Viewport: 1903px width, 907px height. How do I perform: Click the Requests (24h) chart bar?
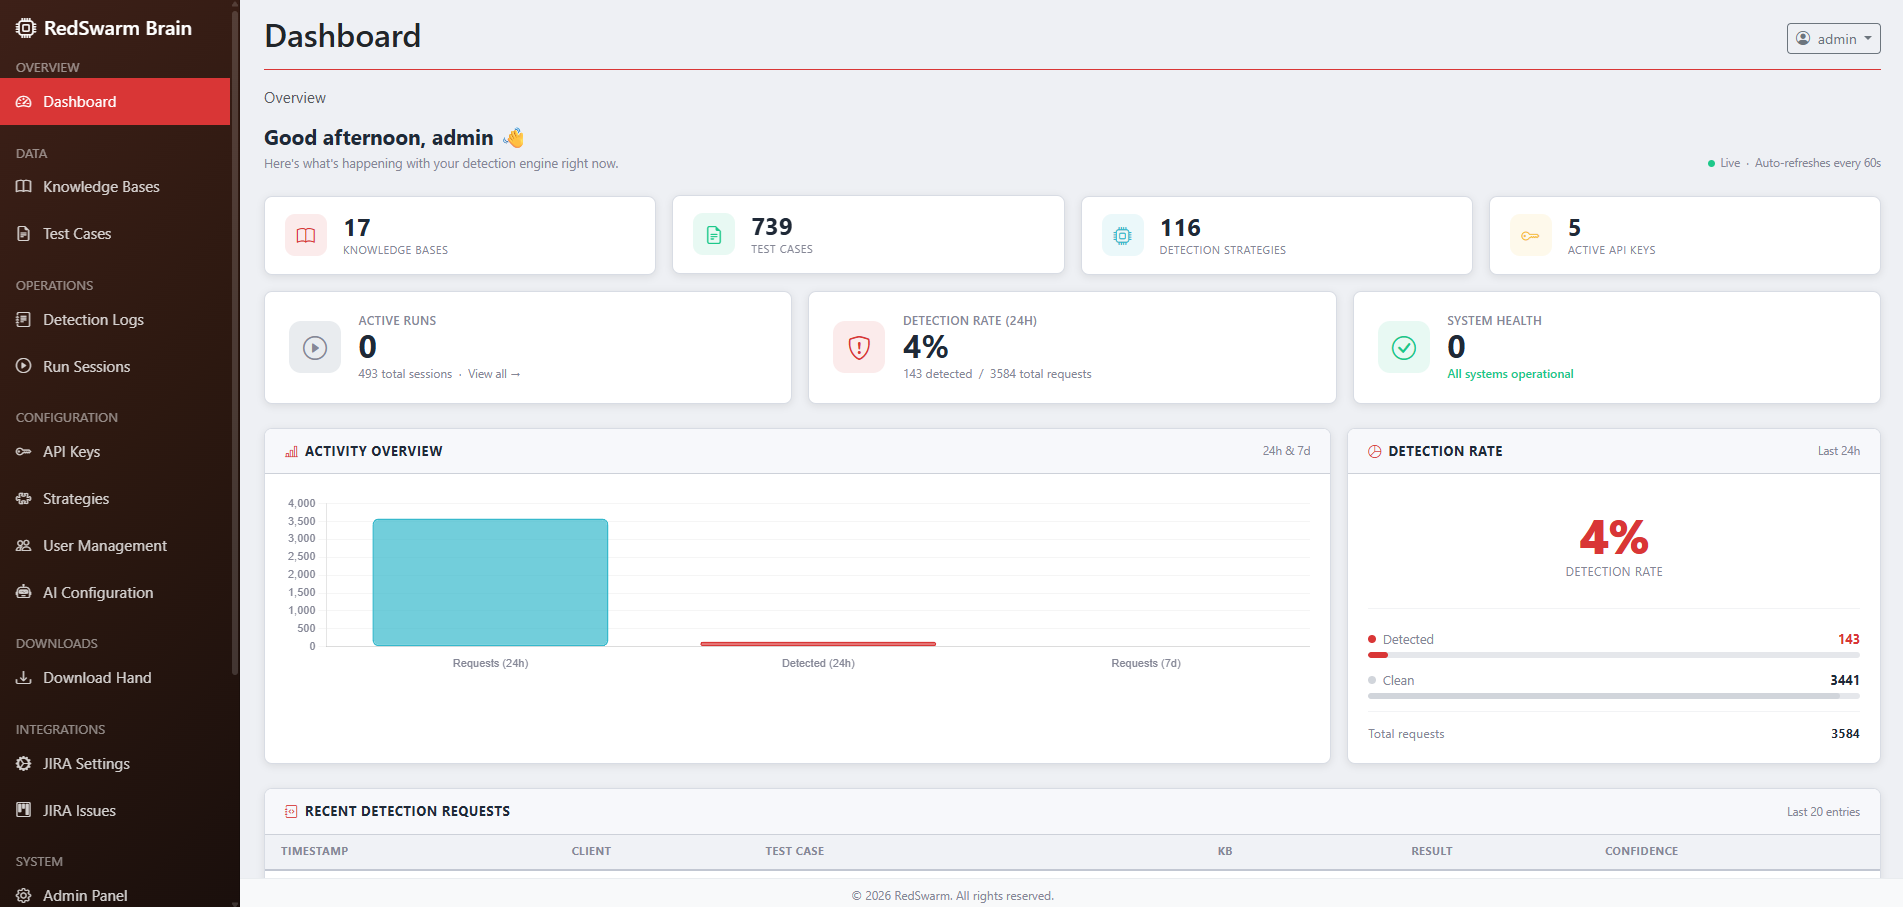(x=490, y=582)
